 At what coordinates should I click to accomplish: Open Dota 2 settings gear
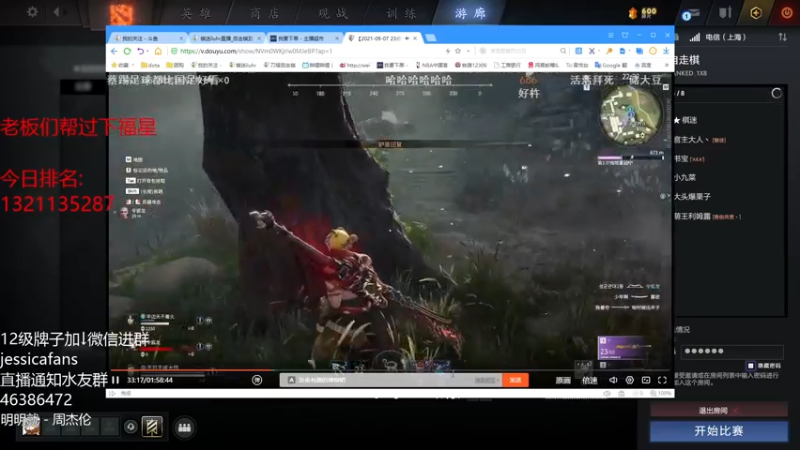tap(32, 12)
